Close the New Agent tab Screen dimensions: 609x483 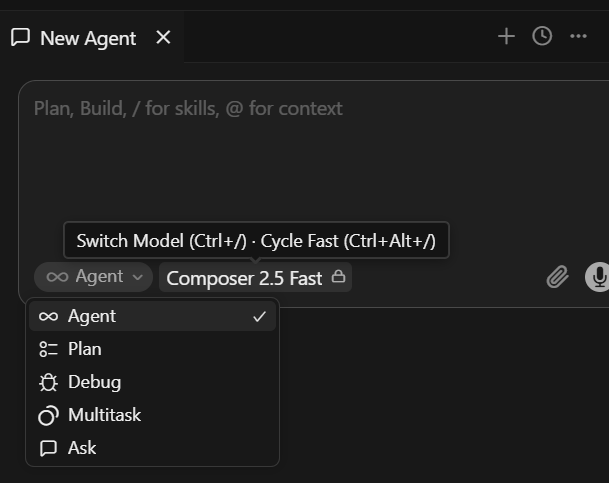(x=163, y=38)
